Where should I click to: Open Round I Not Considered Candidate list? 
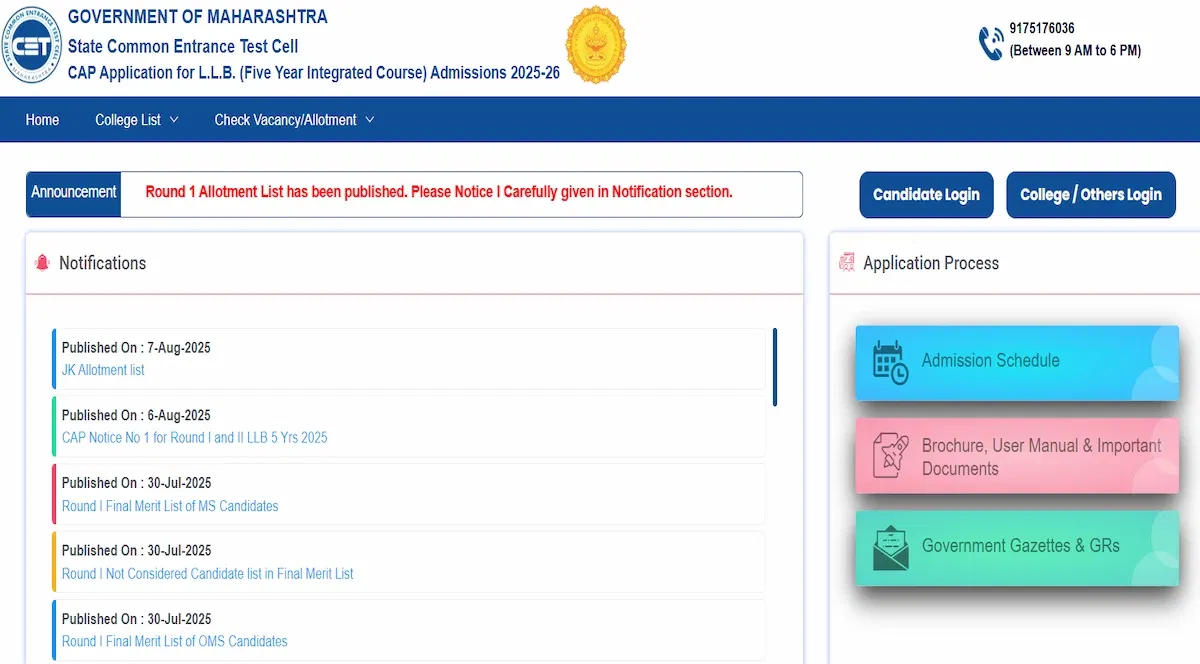208,574
